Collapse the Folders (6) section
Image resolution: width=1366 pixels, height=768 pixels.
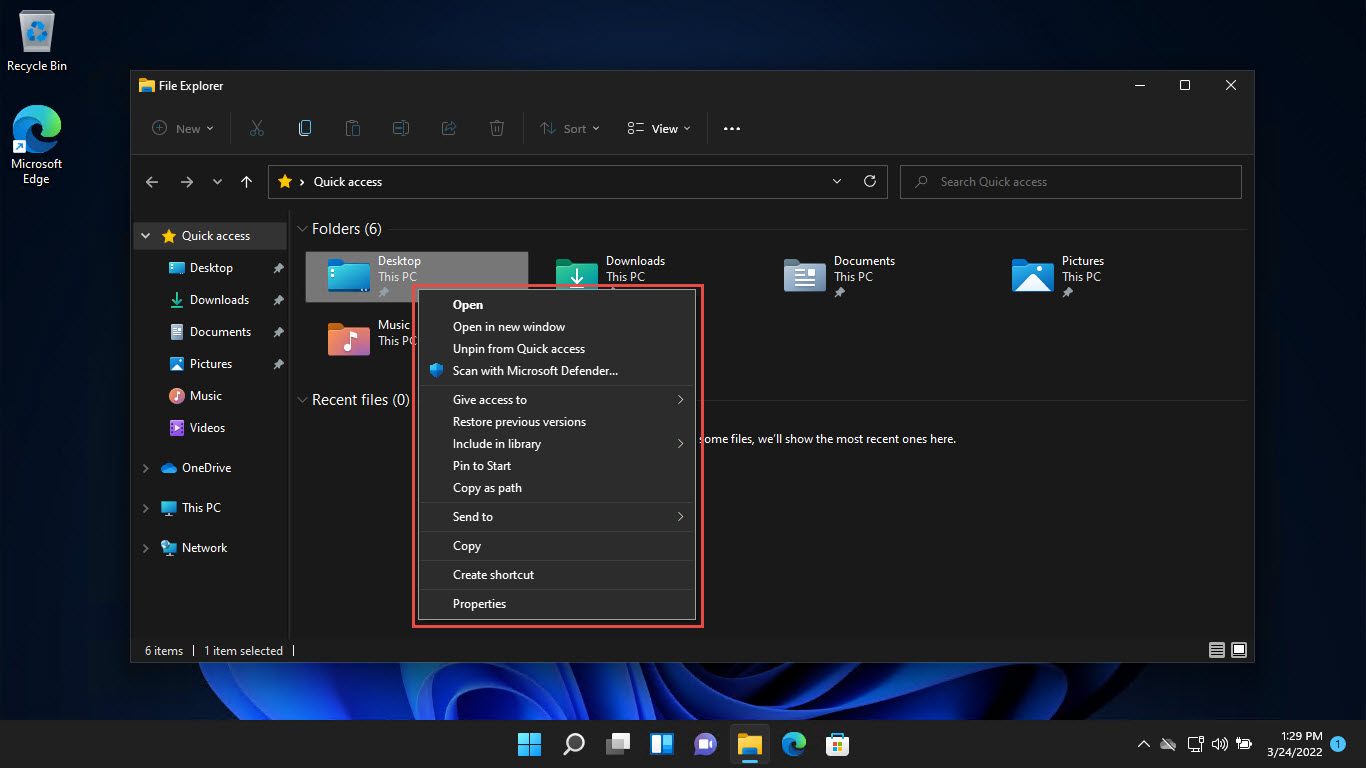(302, 229)
